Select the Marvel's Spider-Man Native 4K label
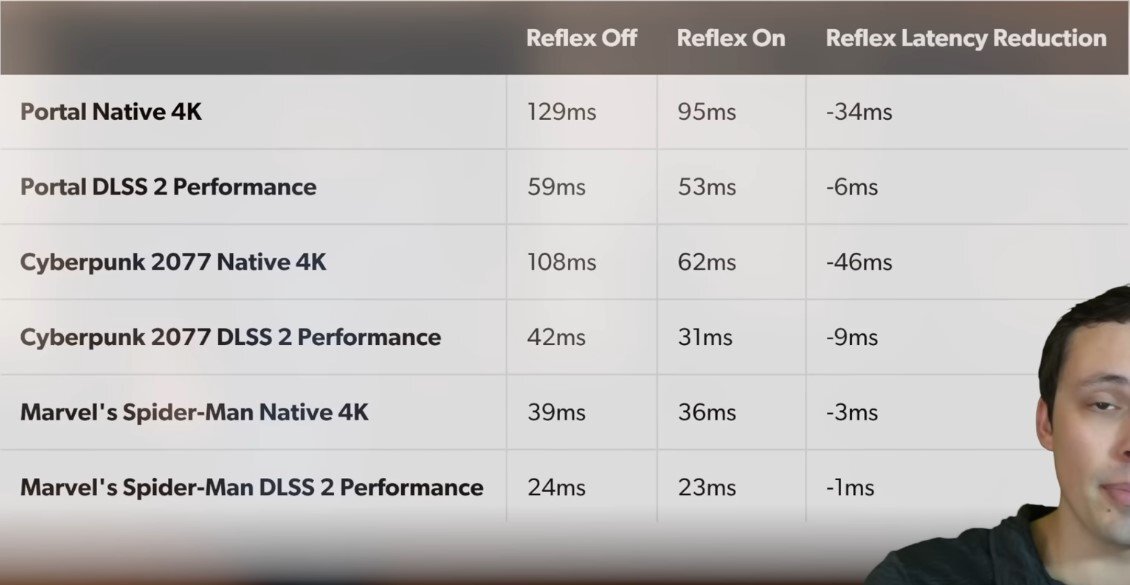1130x585 pixels. tap(195, 411)
